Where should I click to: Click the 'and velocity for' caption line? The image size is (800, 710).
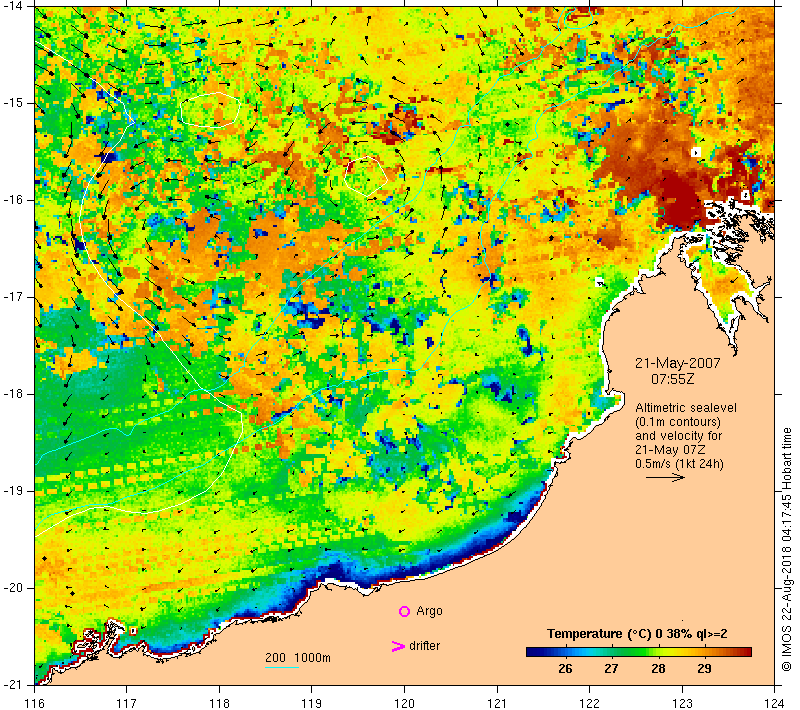tap(679, 436)
